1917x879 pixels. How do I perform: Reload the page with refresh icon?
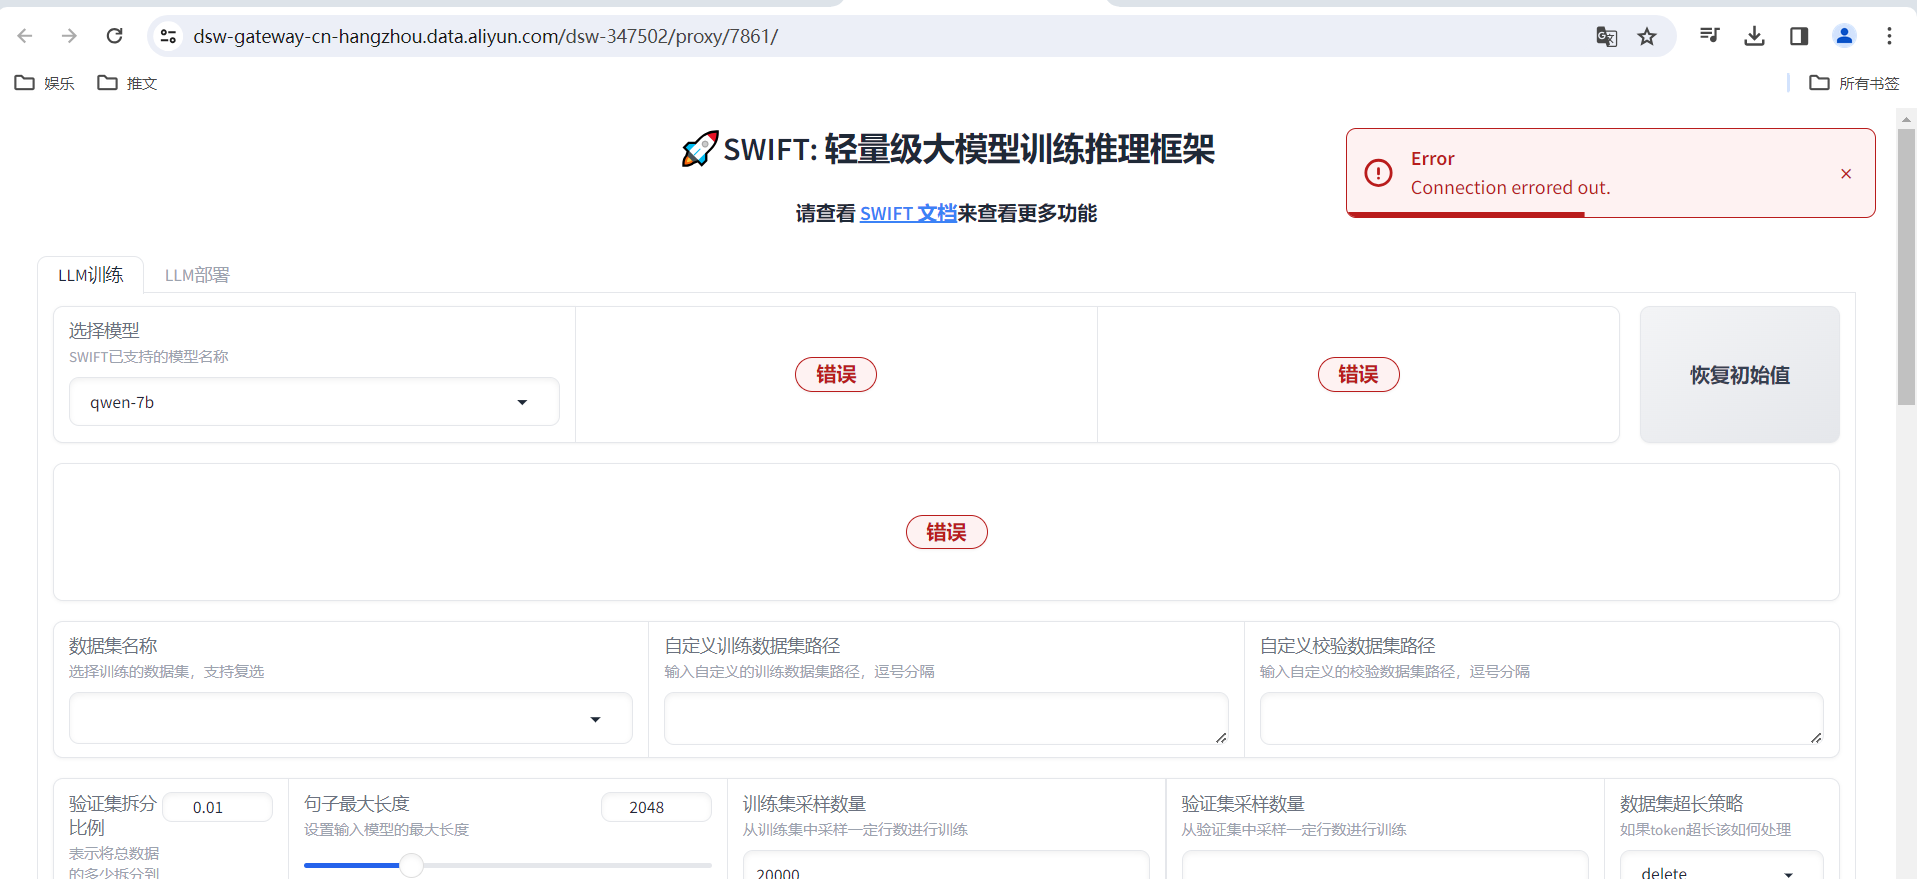[114, 36]
